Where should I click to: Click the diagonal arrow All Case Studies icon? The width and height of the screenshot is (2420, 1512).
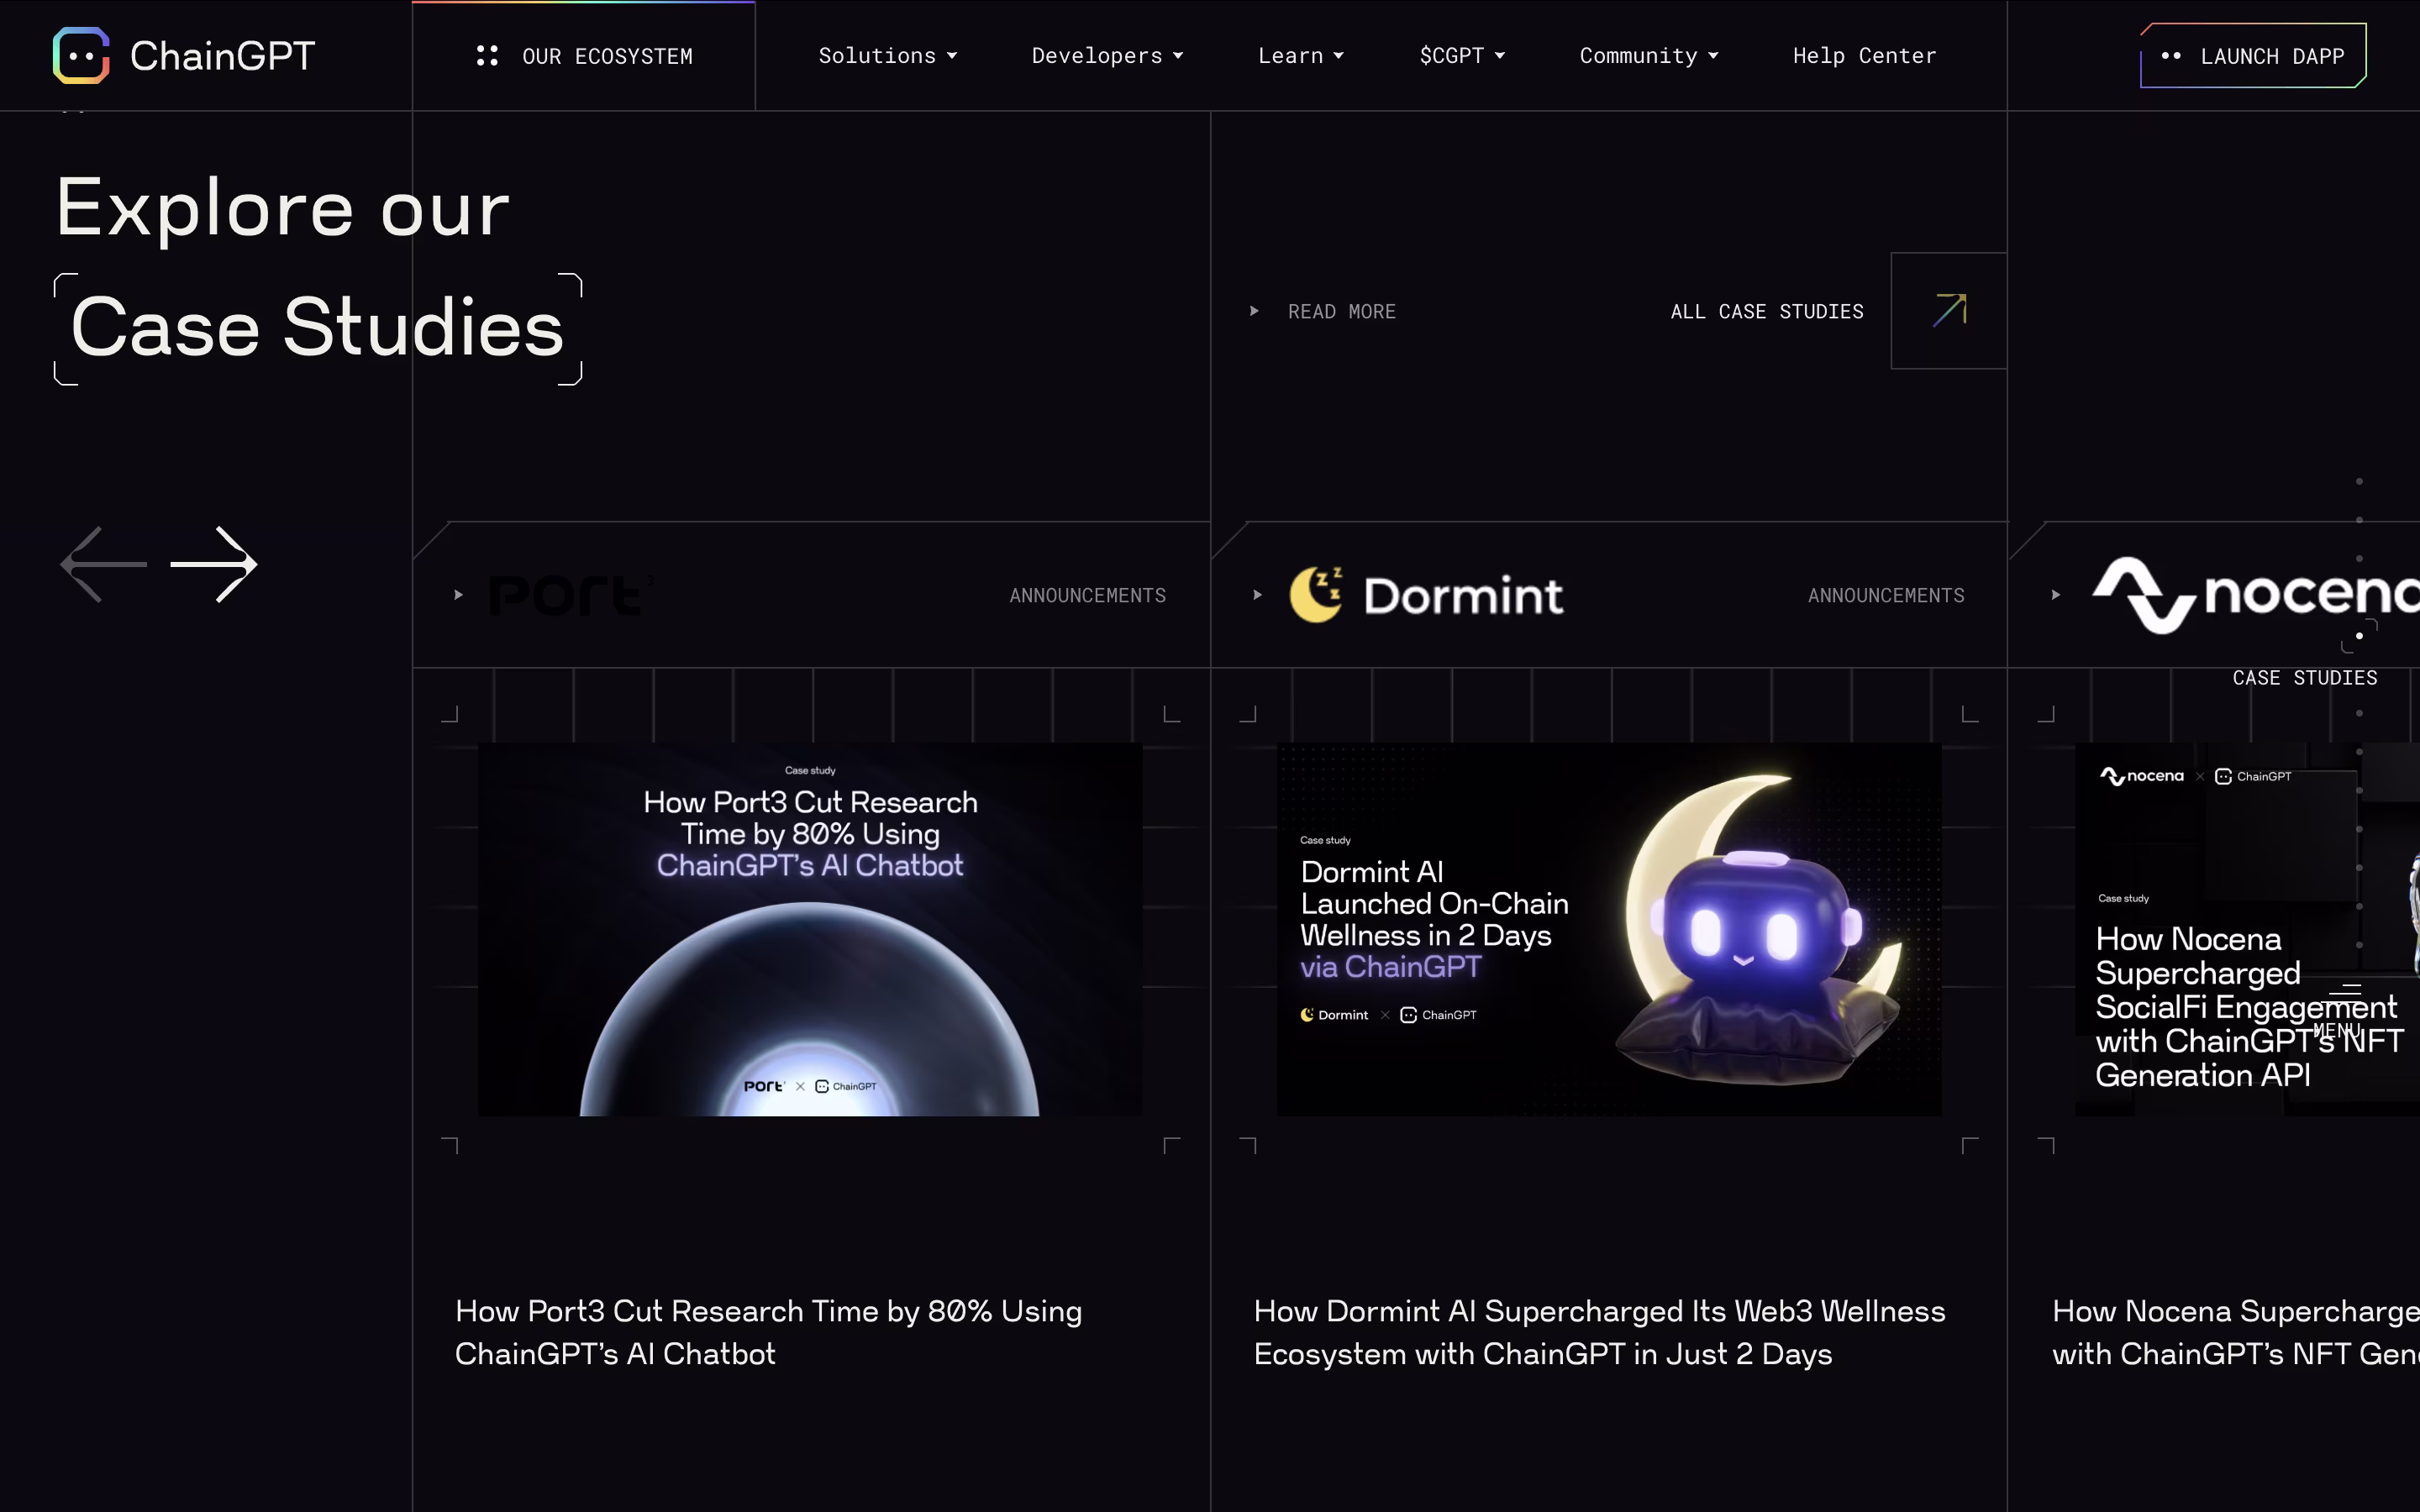[x=1948, y=311]
